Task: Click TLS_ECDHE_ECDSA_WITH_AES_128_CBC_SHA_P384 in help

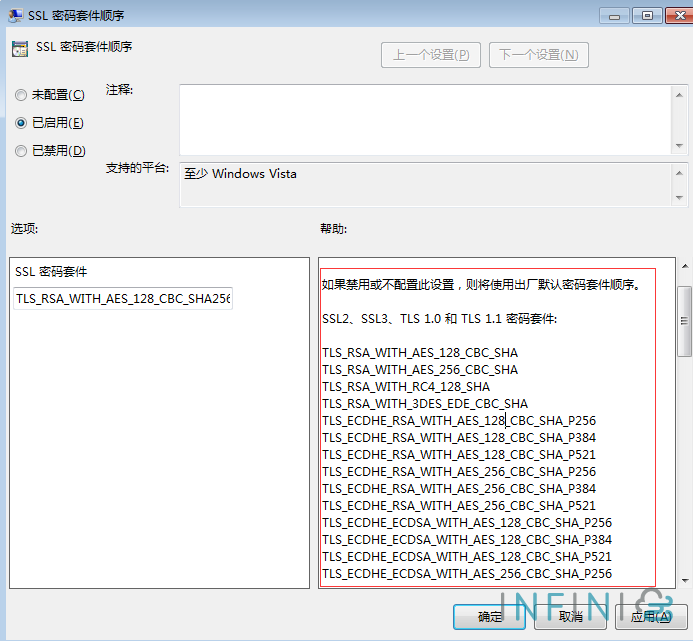Action: (467, 539)
